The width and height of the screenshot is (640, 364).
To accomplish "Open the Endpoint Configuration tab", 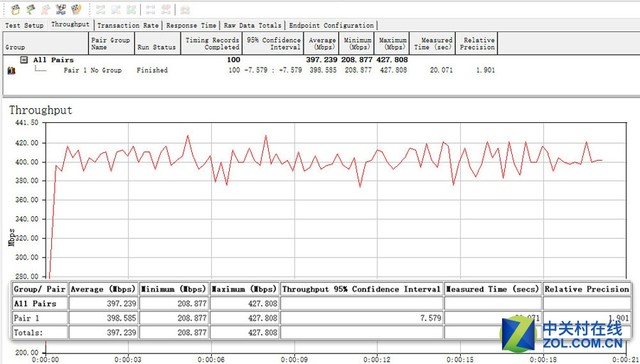I will 331,25.
